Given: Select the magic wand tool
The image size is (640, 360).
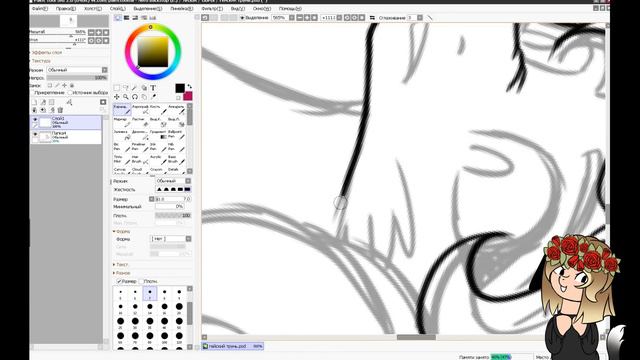Looking at the screenshot, I should pyautogui.click(x=135, y=88).
